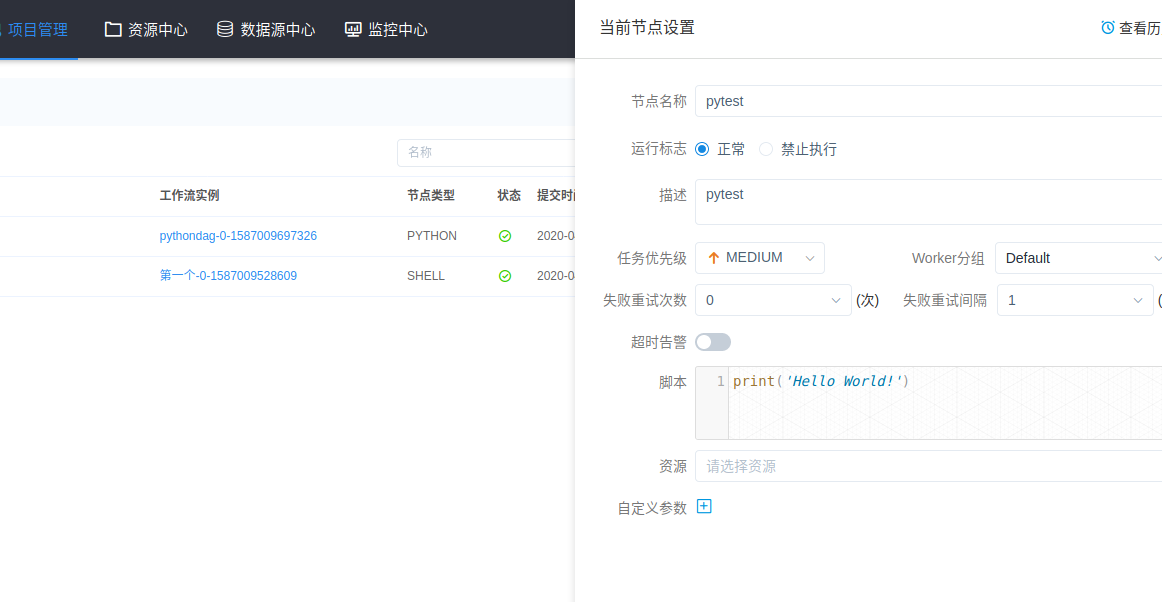This screenshot has width=1162, height=602.
Task: Open the 任务优先级 MEDIUM dropdown
Action: pyautogui.click(x=760, y=258)
